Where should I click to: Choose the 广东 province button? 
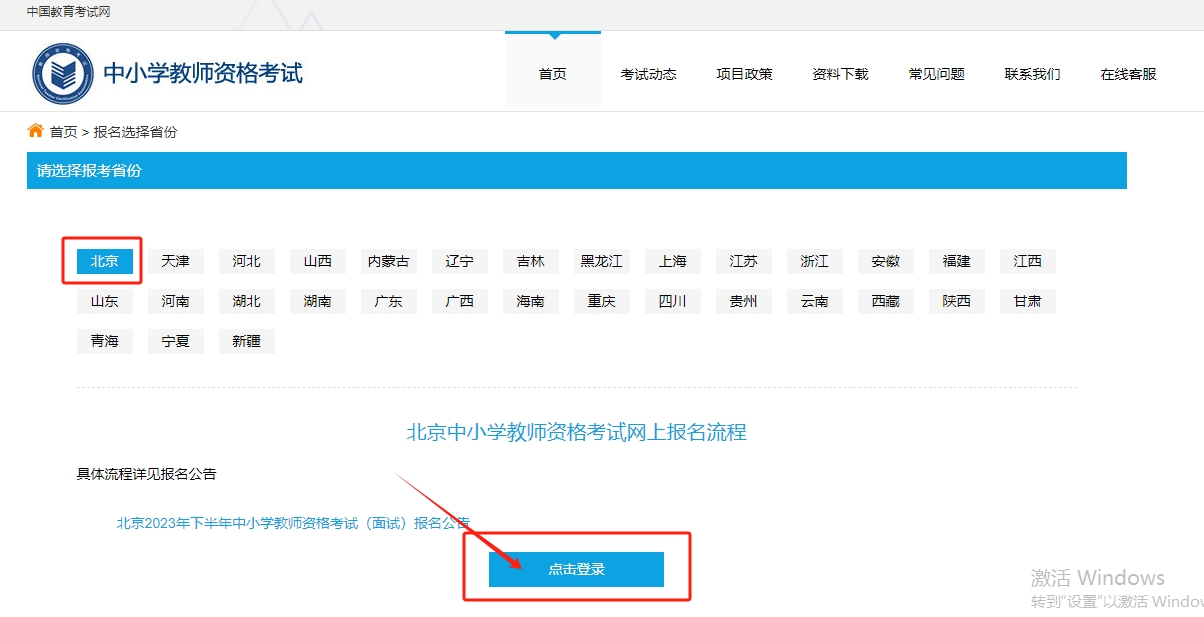tap(388, 301)
